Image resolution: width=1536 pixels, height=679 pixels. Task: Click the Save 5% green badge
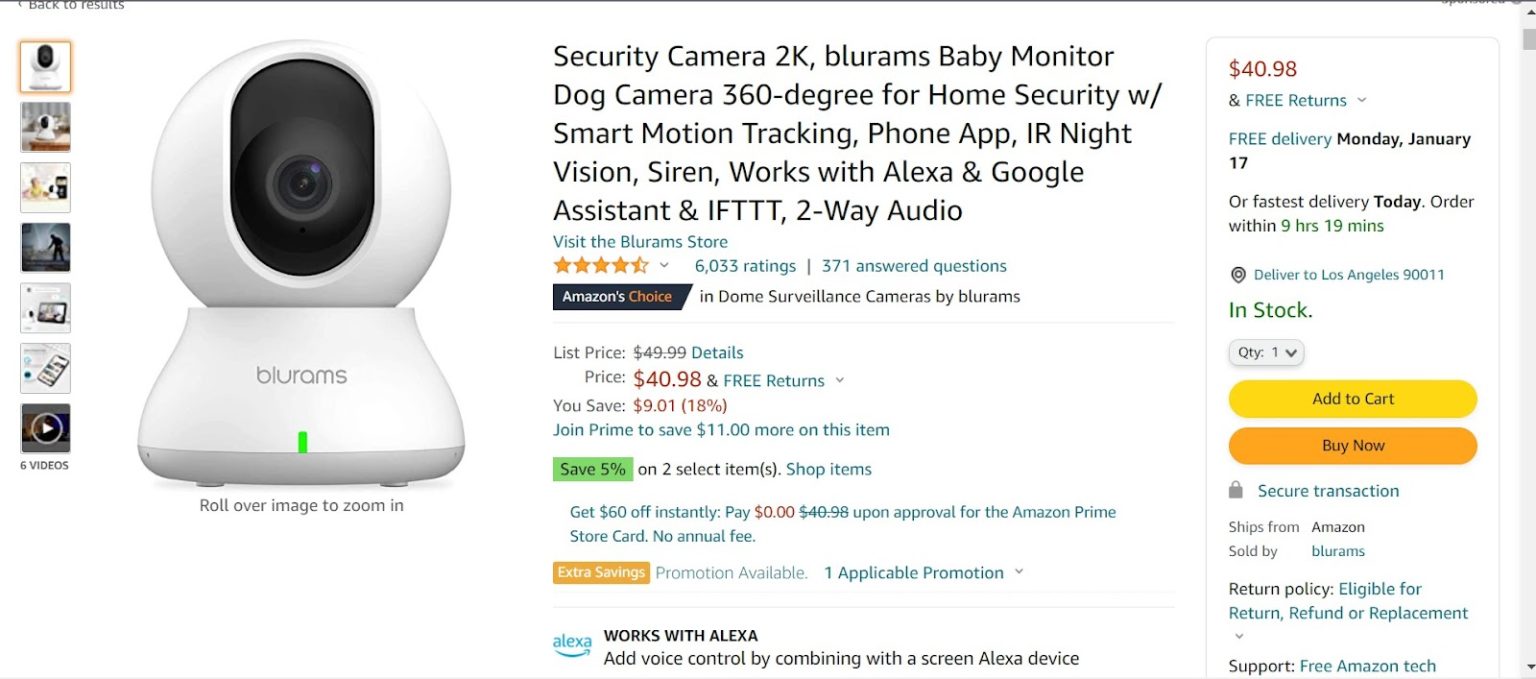click(593, 469)
